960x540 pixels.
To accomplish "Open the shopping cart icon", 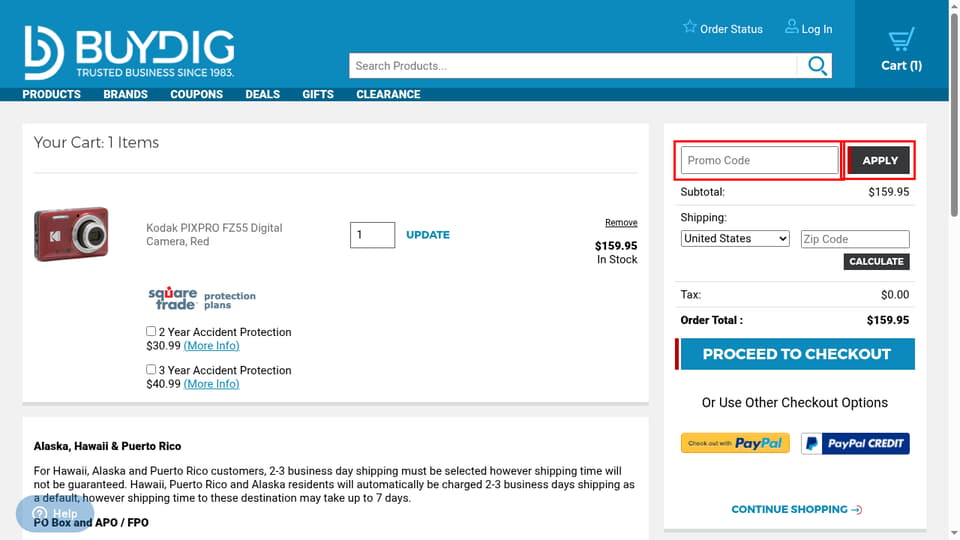I will [x=901, y=40].
